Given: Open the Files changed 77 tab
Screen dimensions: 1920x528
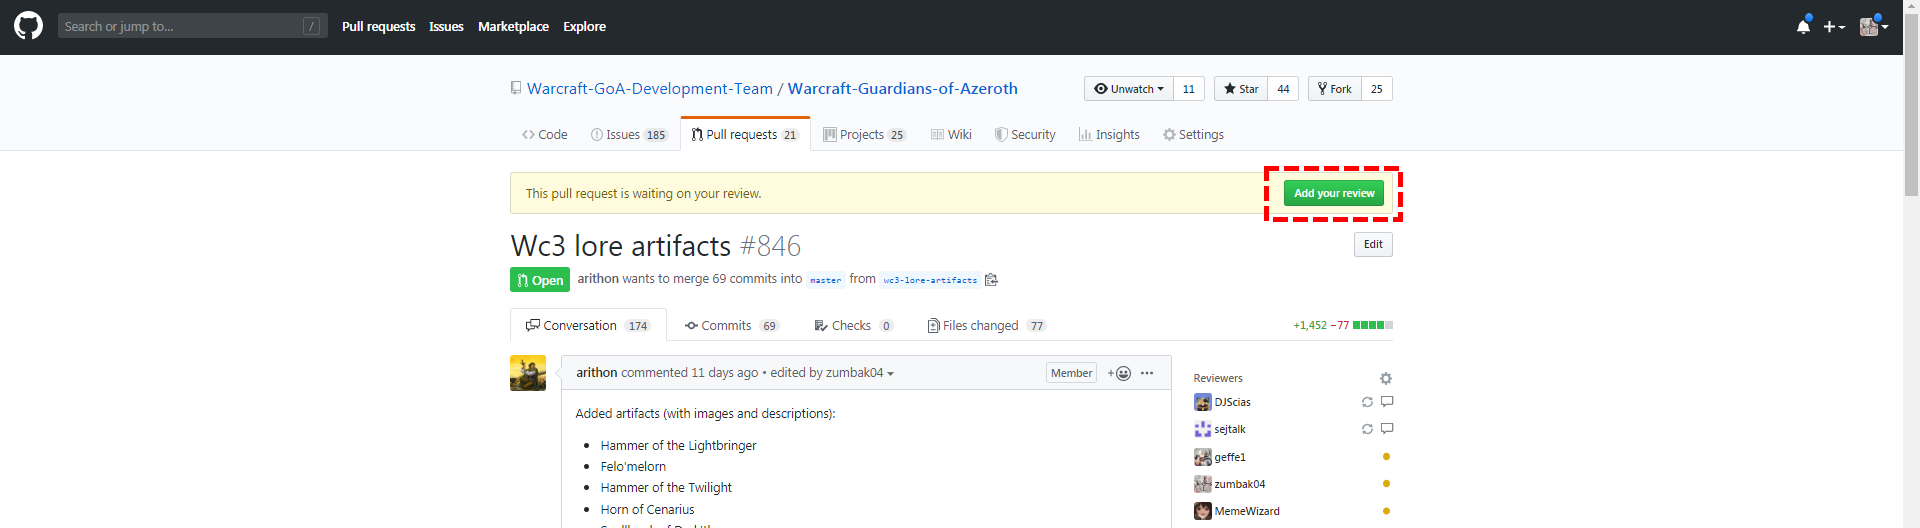Looking at the screenshot, I should pos(987,326).
